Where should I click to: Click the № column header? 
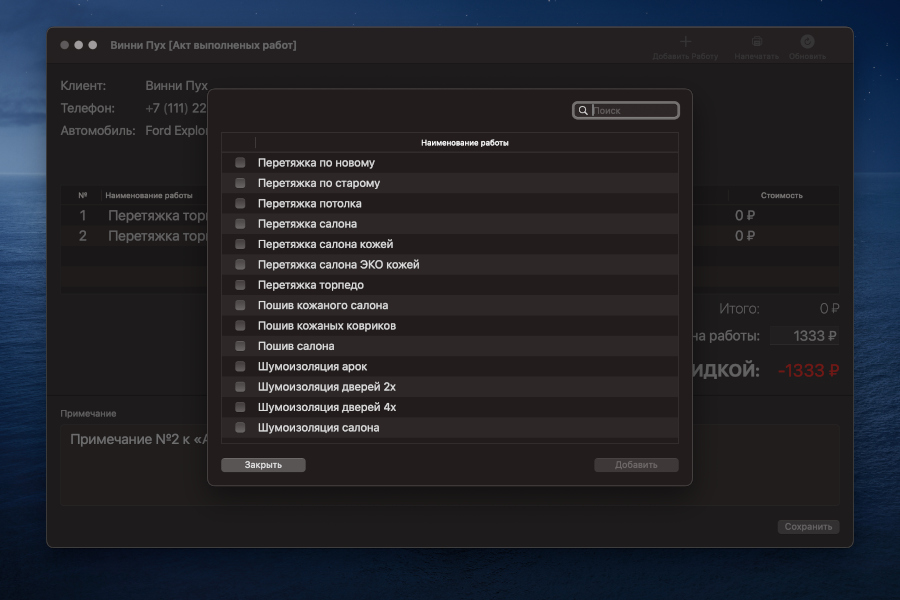(x=83, y=196)
